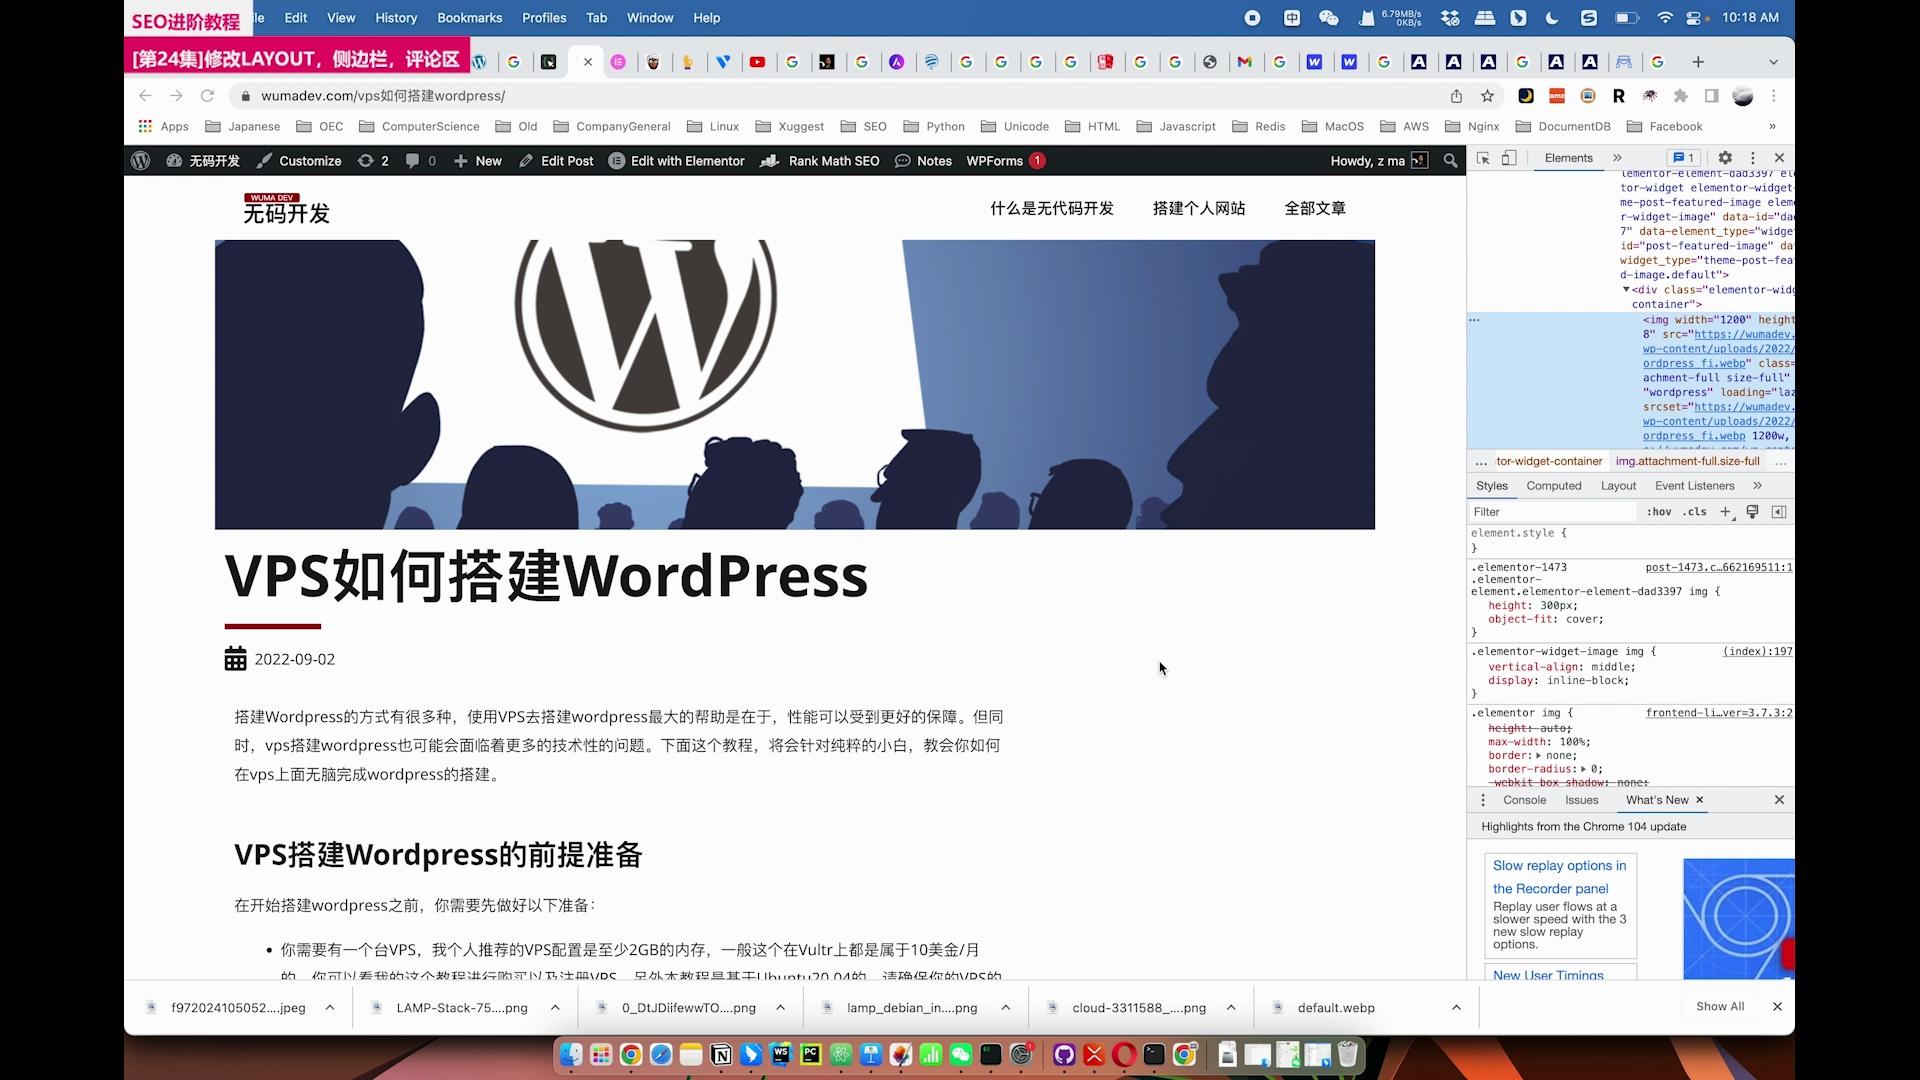Open the tab search dropdown arrow

click(1773, 62)
